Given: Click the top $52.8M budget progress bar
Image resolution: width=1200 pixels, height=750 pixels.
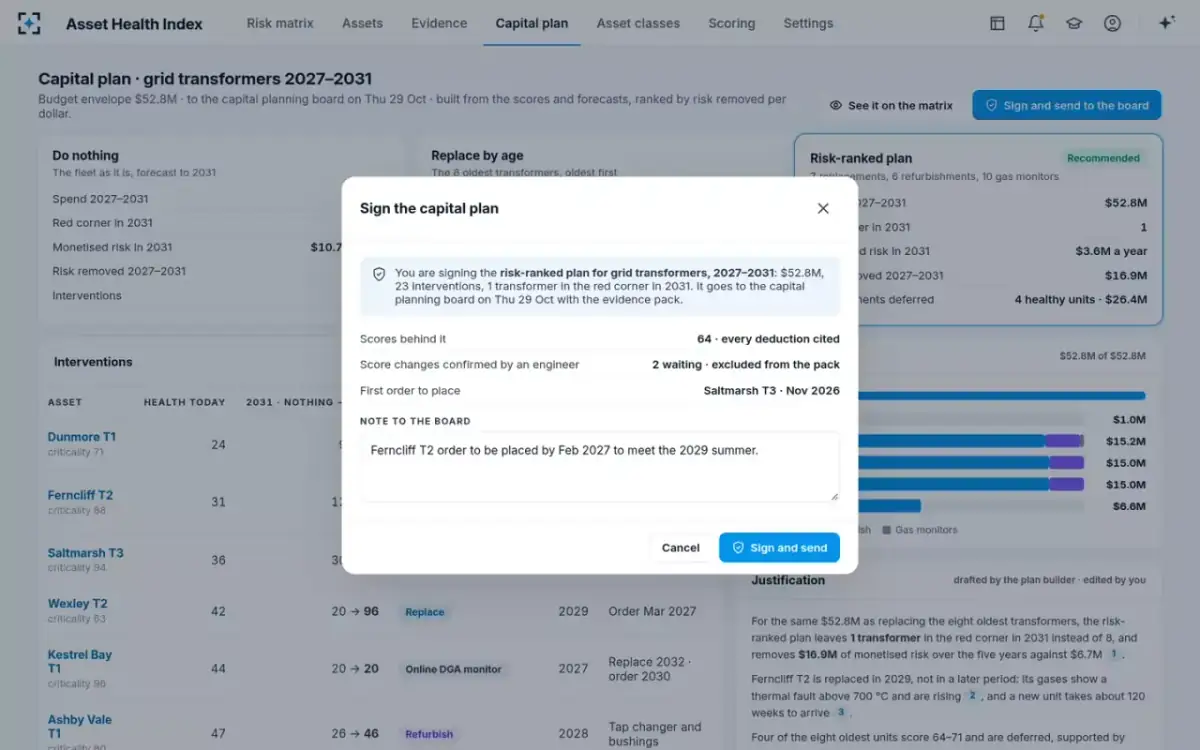Looking at the screenshot, I should click(x=1001, y=396).
